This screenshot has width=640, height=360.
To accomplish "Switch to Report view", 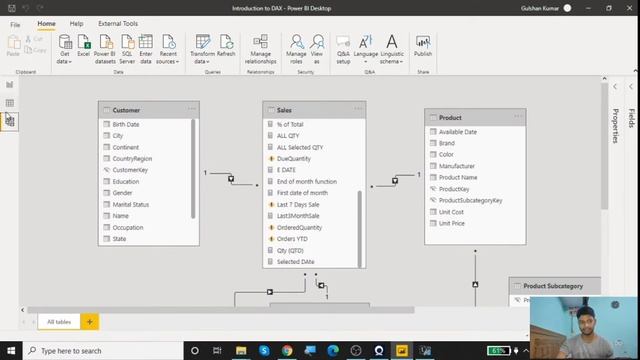I will pos(9,85).
